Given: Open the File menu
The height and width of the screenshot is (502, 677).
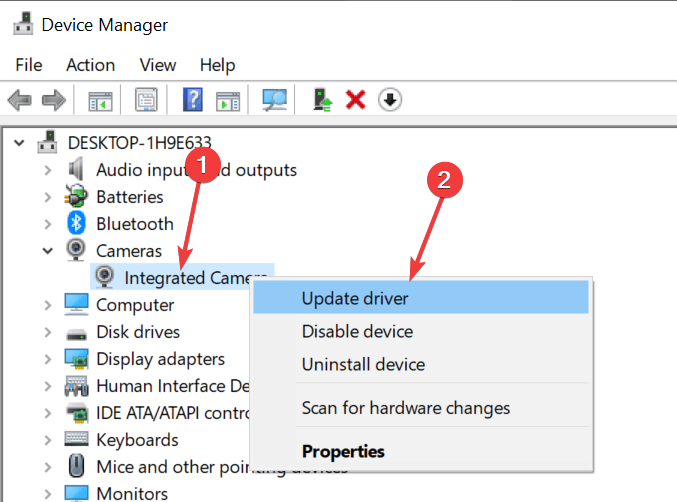Looking at the screenshot, I should [x=28, y=65].
